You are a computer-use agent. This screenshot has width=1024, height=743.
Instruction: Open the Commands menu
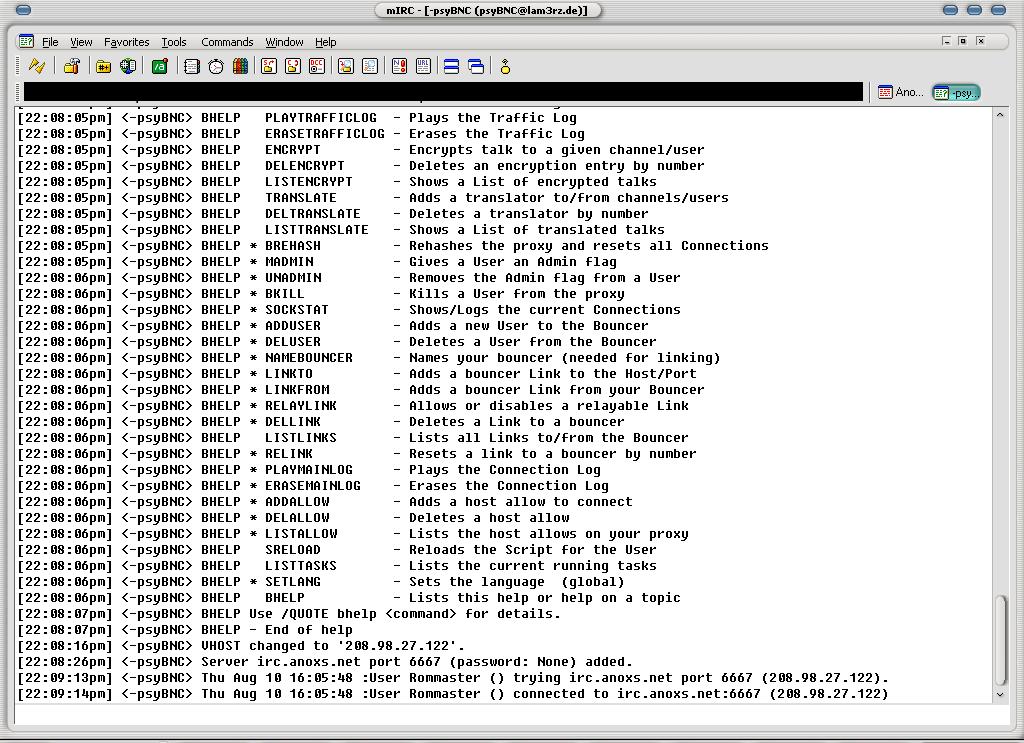tap(227, 42)
